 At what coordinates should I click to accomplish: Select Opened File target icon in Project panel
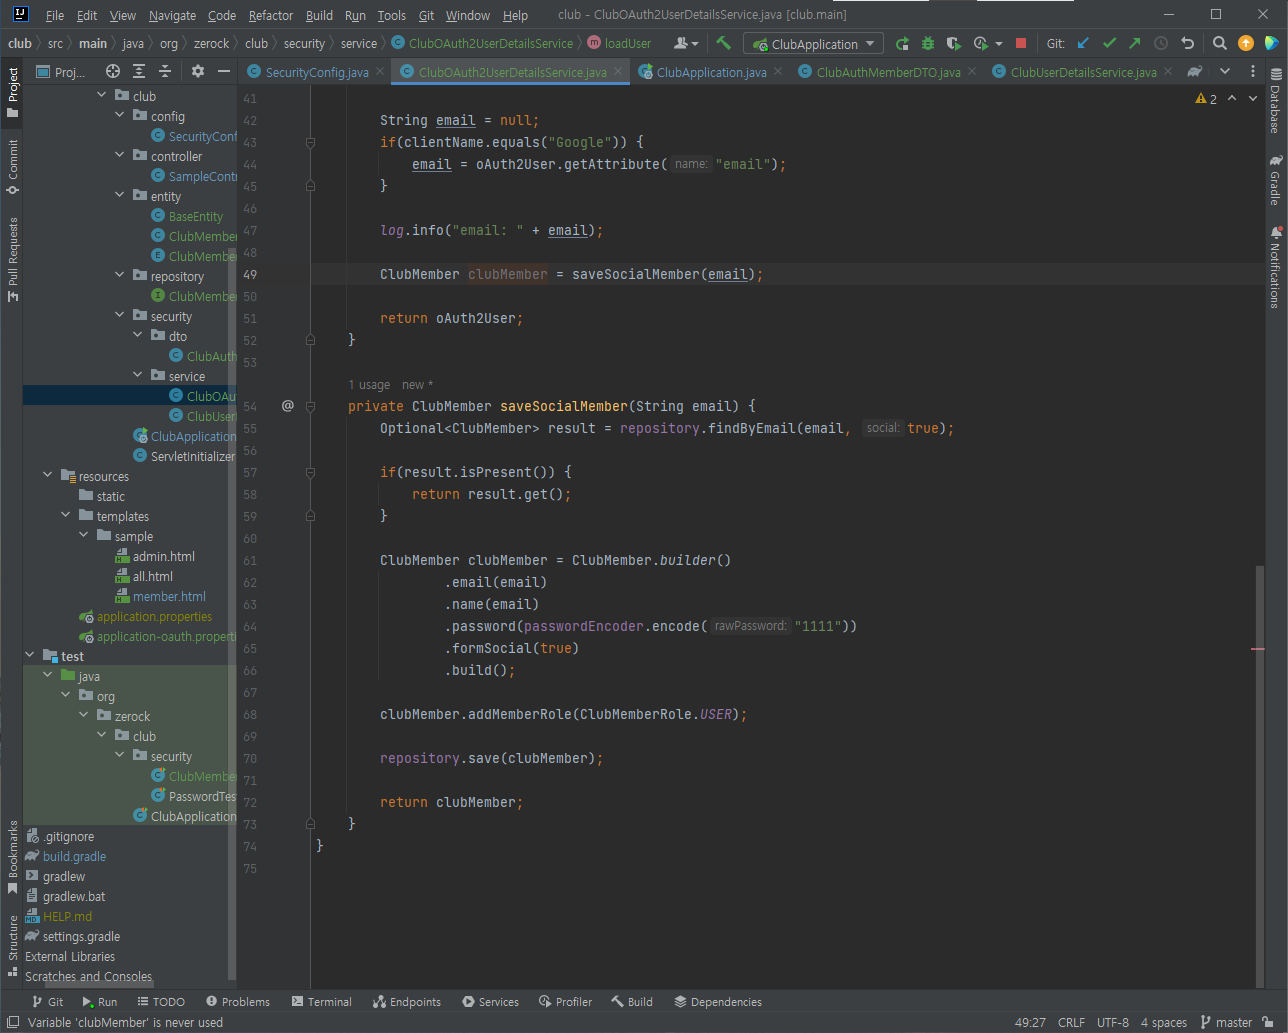pyautogui.click(x=113, y=71)
